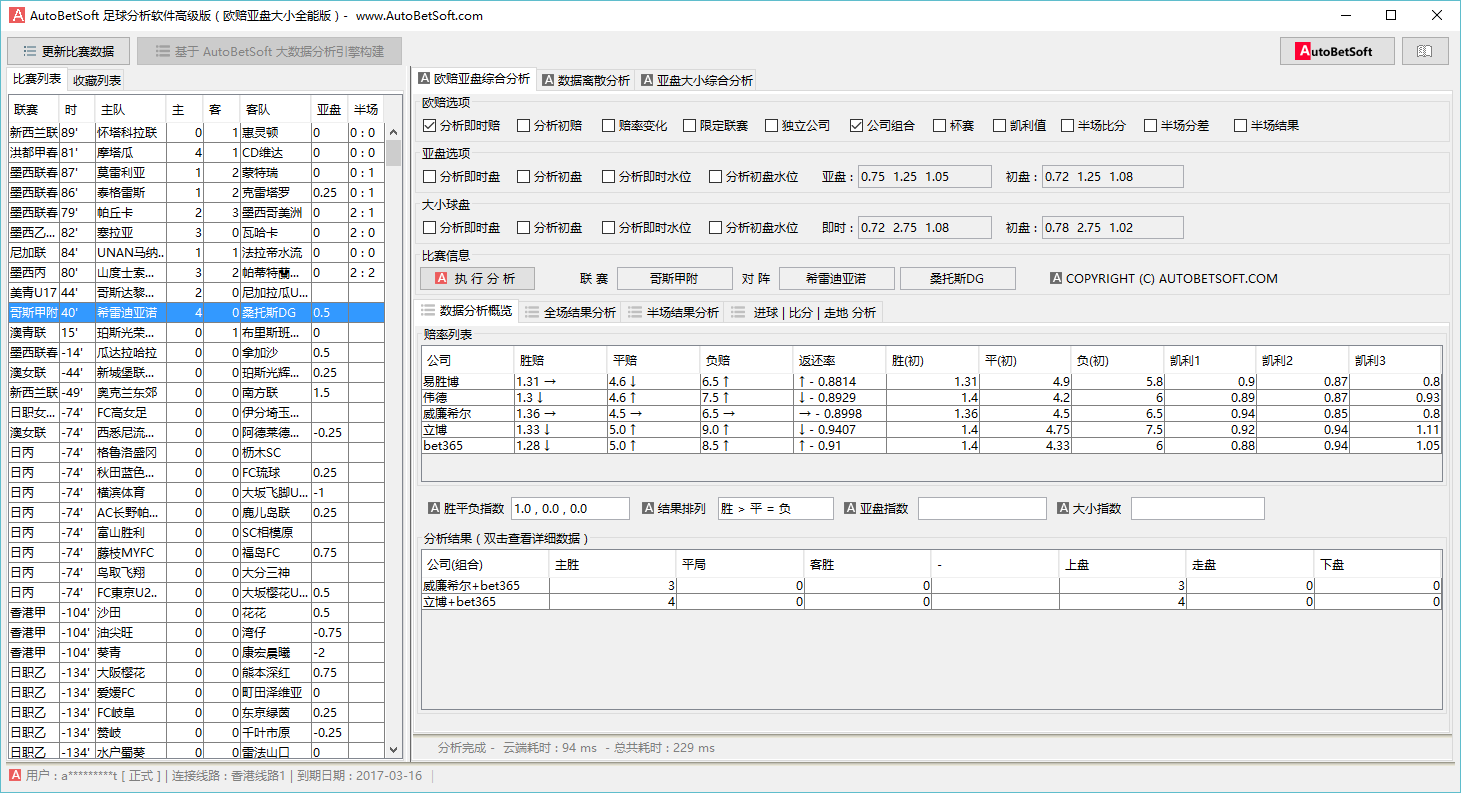1461x793 pixels.
Task: Click 主胜 column header in results
Action: 612,564
